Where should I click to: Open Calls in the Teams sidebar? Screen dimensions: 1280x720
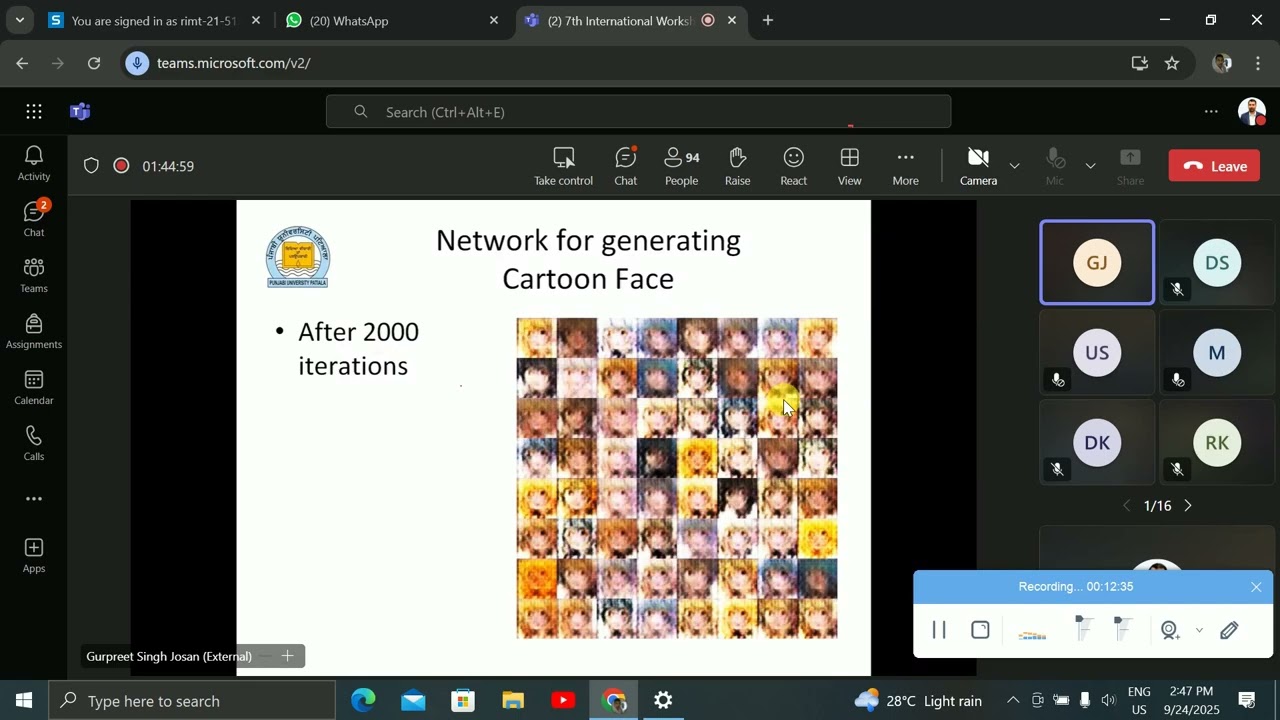click(34, 443)
